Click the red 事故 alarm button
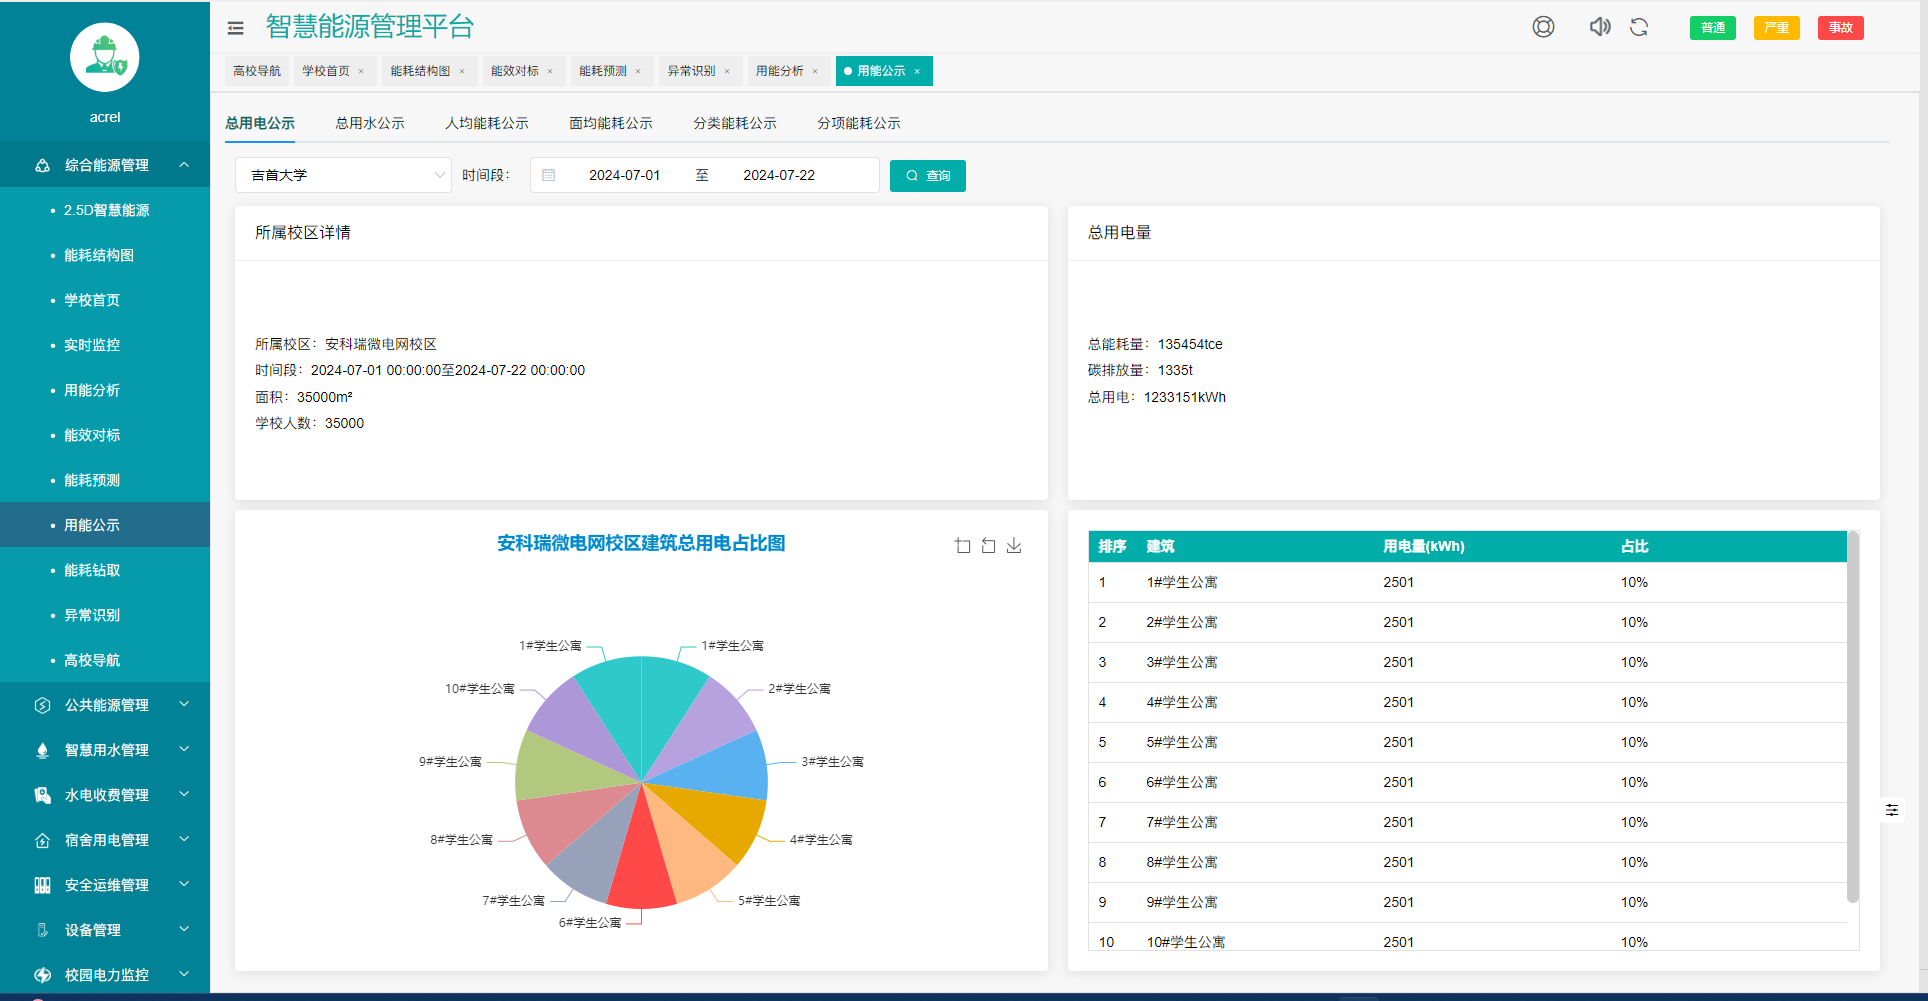 1841,28
